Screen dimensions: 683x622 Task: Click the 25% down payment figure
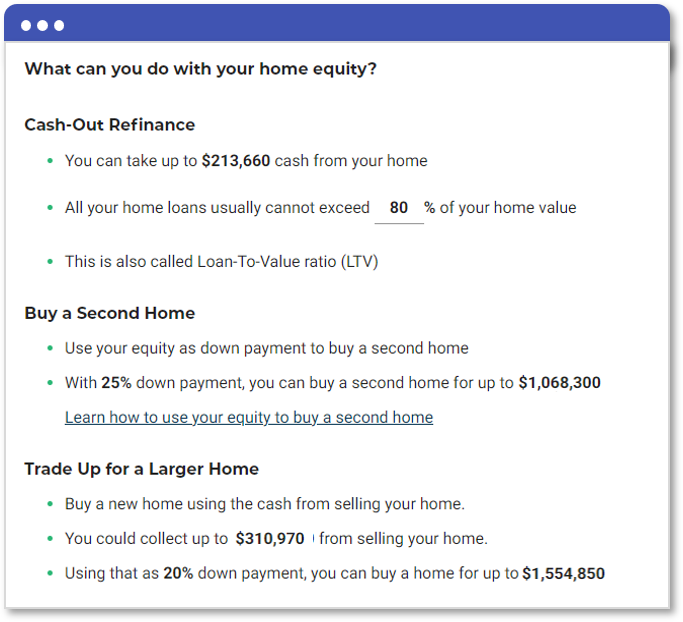(116, 383)
